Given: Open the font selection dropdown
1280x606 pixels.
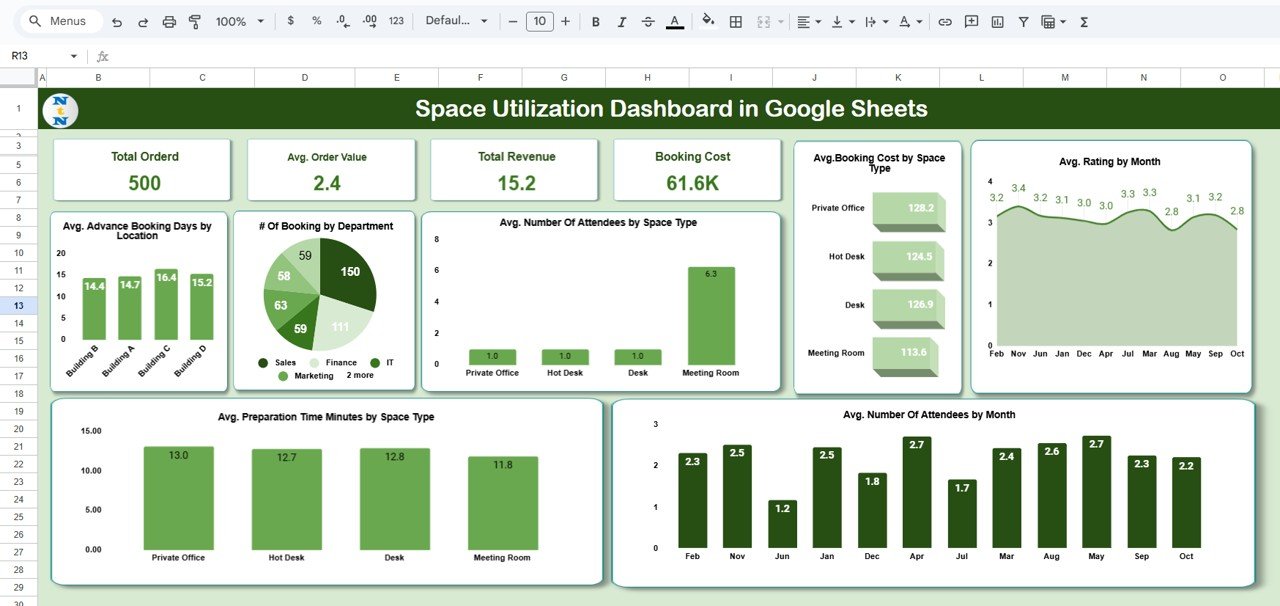Looking at the screenshot, I should coord(456,21).
